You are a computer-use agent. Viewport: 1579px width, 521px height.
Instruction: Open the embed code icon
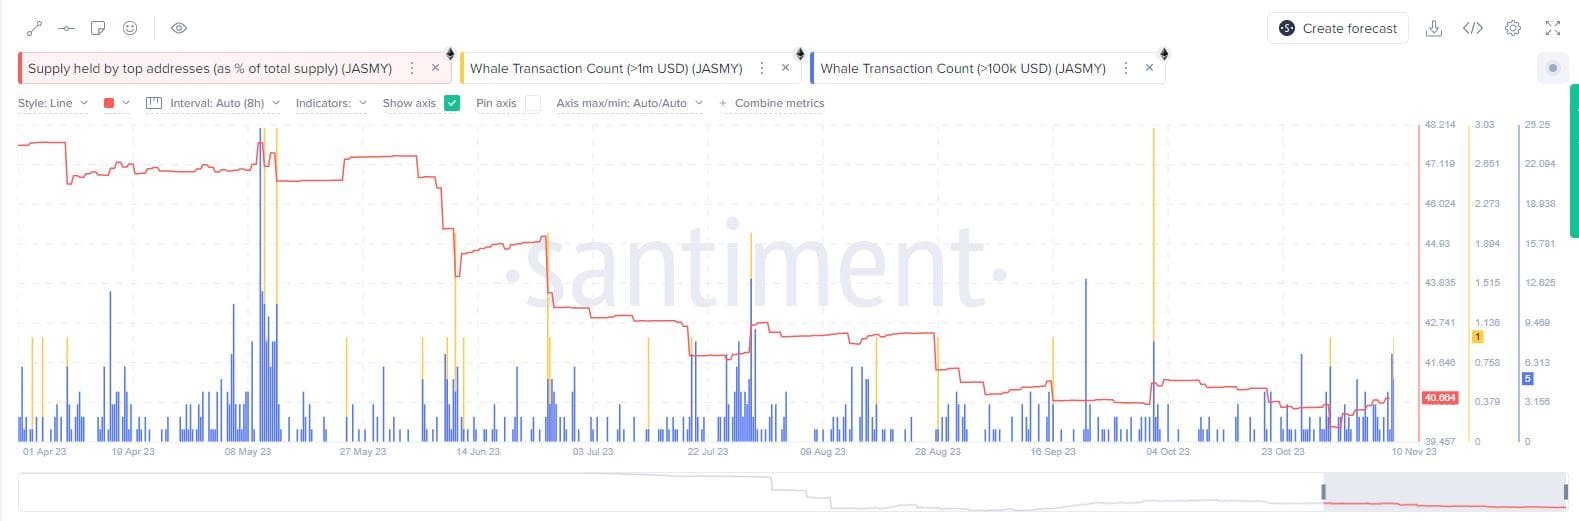coord(1472,28)
